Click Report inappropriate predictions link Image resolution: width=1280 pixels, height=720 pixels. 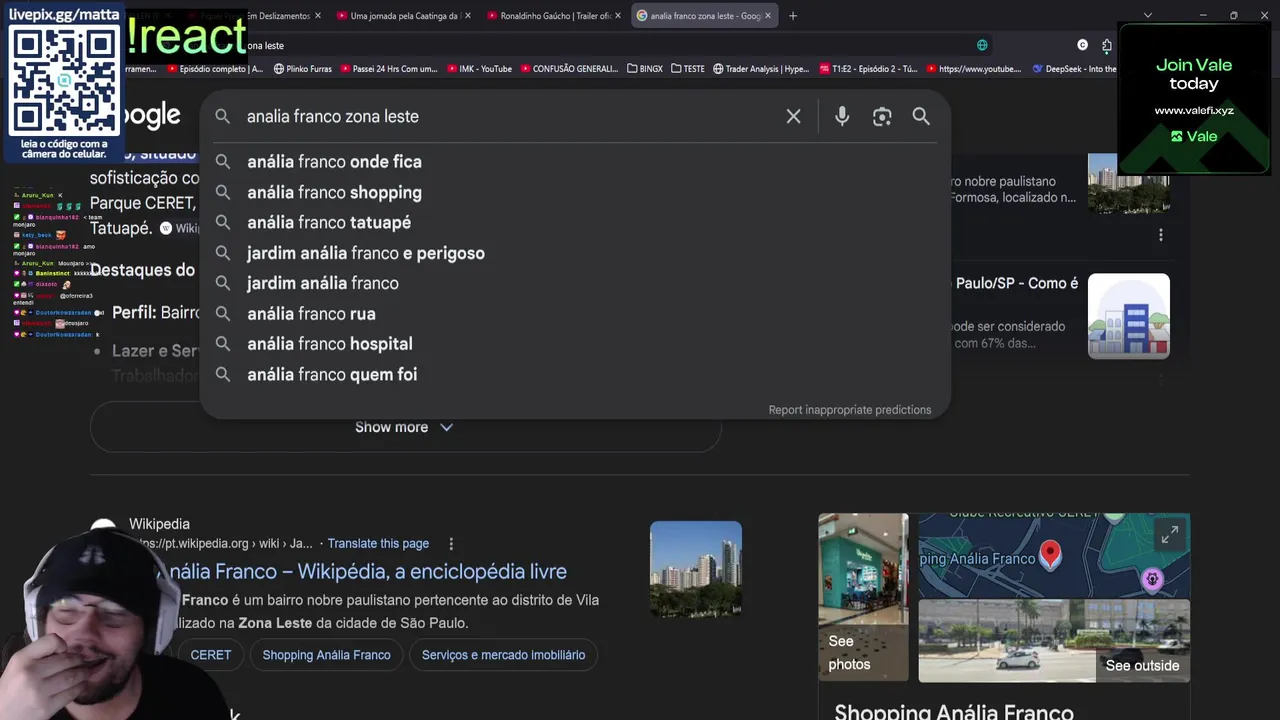click(x=849, y=410)
